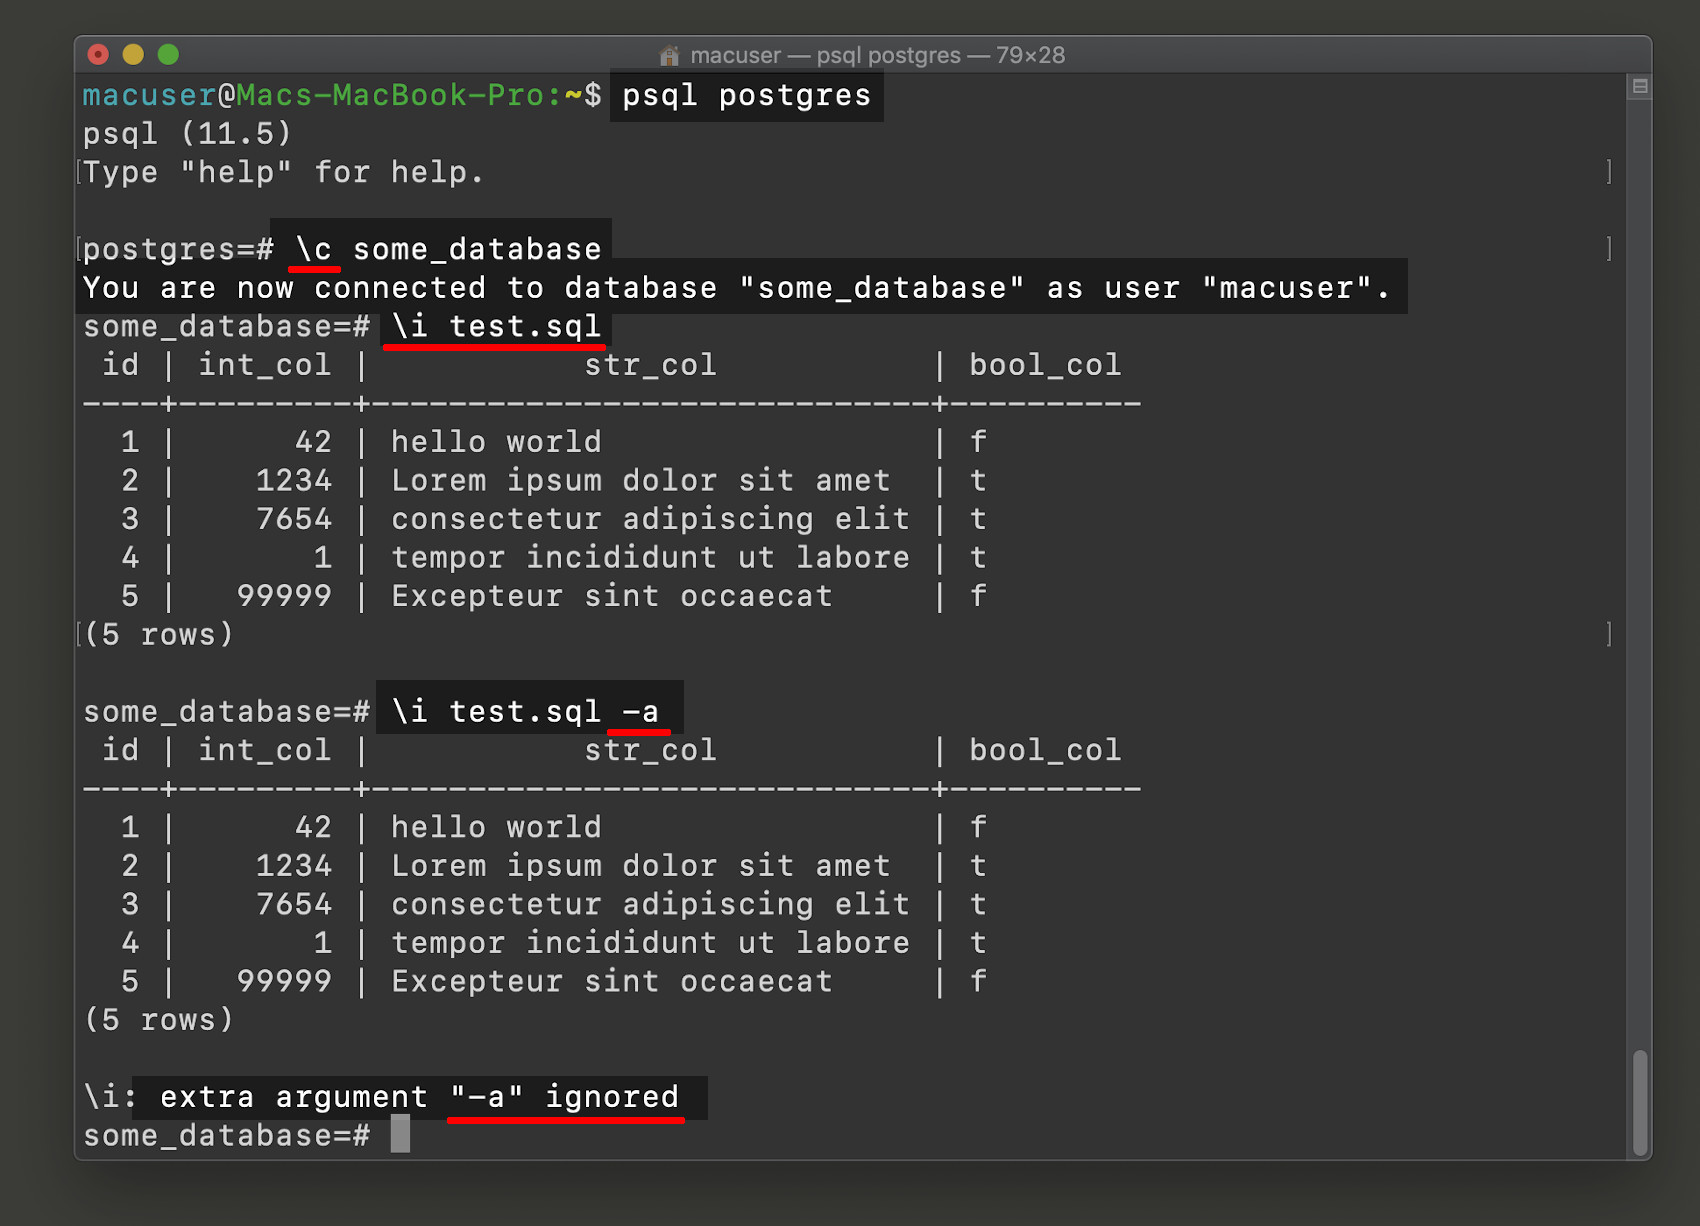Select the highlighted 'psql postgres' command
This screenshot has height=1226, width=1700.
(x=745, y=95)
